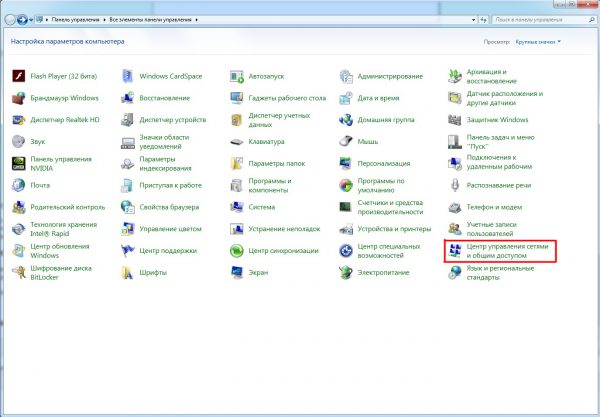Image resolution: width=600 pixels, height=417 pixels.
Task: Open the Шифрование диска BitLocker icon
Action: point(18,272)
